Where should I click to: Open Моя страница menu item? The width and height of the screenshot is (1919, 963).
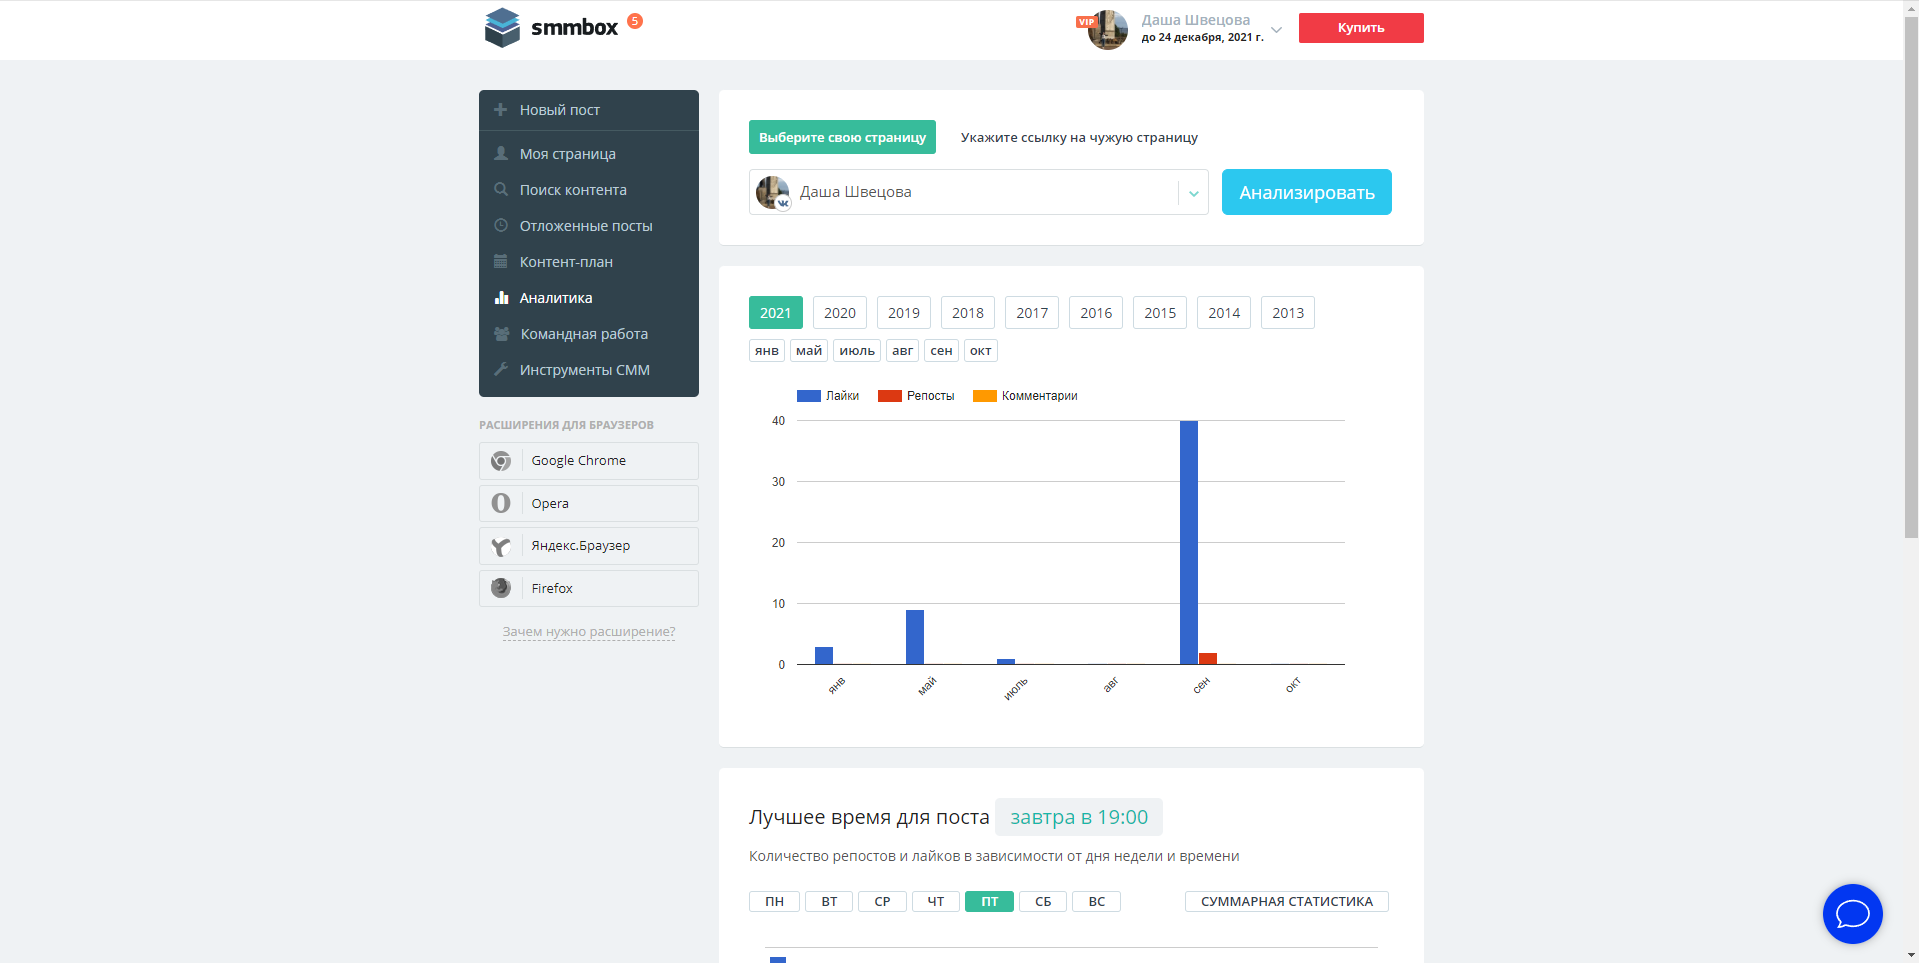click(567, 154)
